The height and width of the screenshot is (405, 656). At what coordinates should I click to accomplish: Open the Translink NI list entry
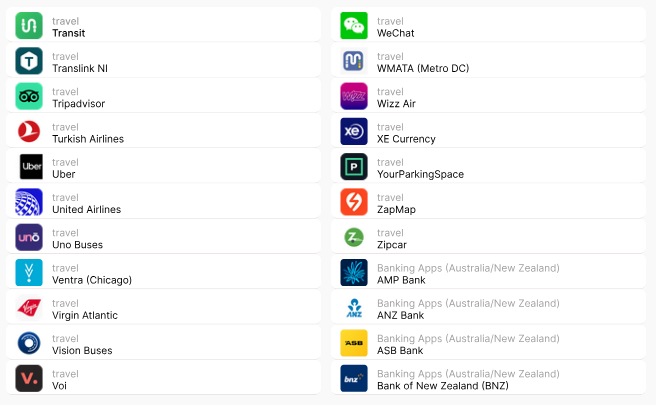click(165, 62)
